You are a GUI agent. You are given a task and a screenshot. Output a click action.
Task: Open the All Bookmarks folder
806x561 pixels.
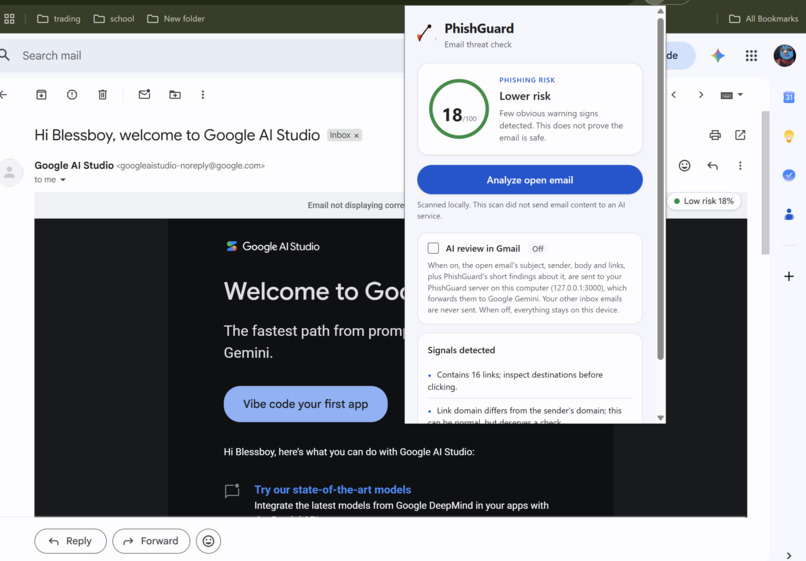[764, 19]
